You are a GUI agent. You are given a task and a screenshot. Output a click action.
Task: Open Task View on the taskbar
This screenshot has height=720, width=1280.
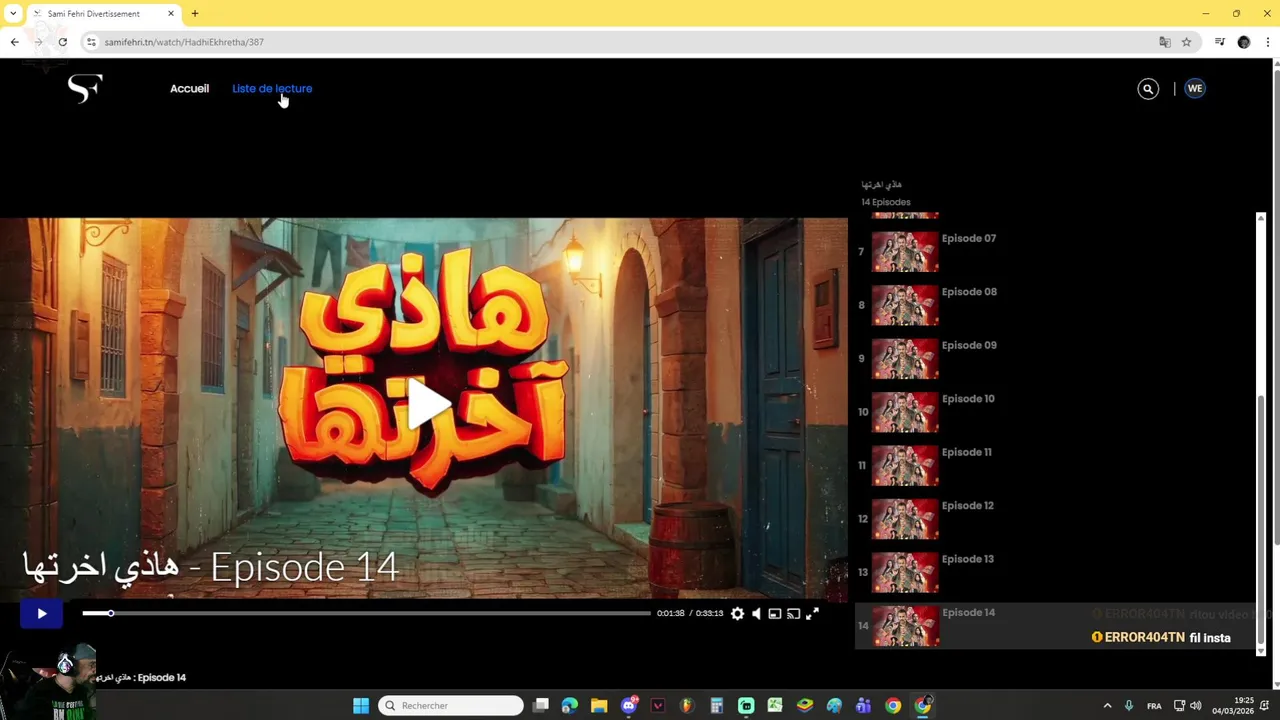(541, 706)
